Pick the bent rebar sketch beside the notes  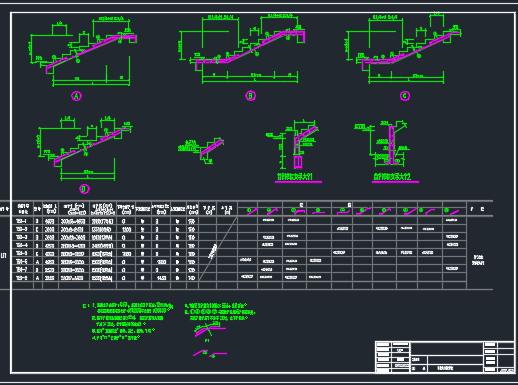click(x=211, y=330)
